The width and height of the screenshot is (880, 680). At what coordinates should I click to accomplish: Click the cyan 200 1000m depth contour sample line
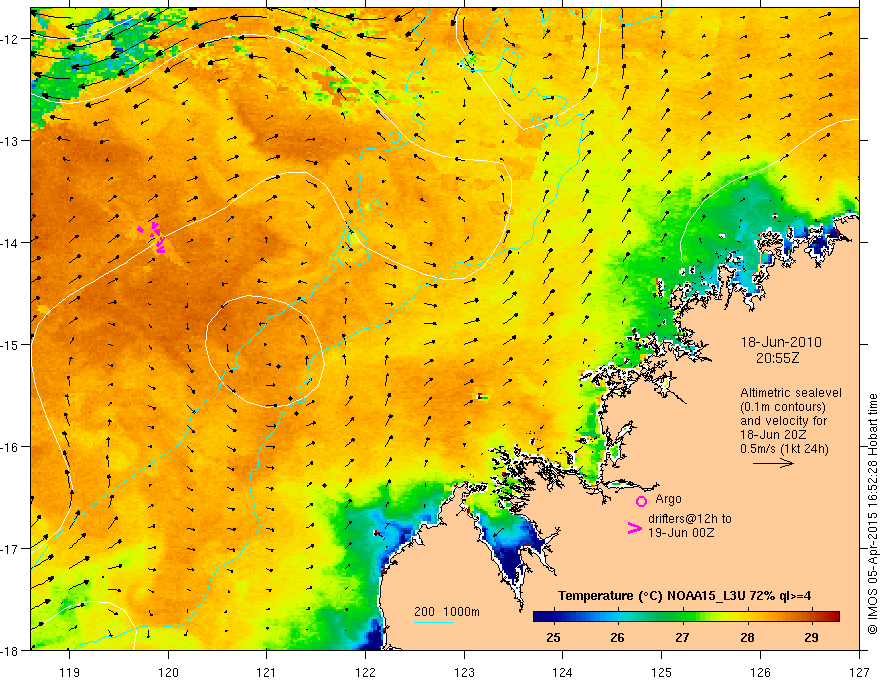coord(434,622)
